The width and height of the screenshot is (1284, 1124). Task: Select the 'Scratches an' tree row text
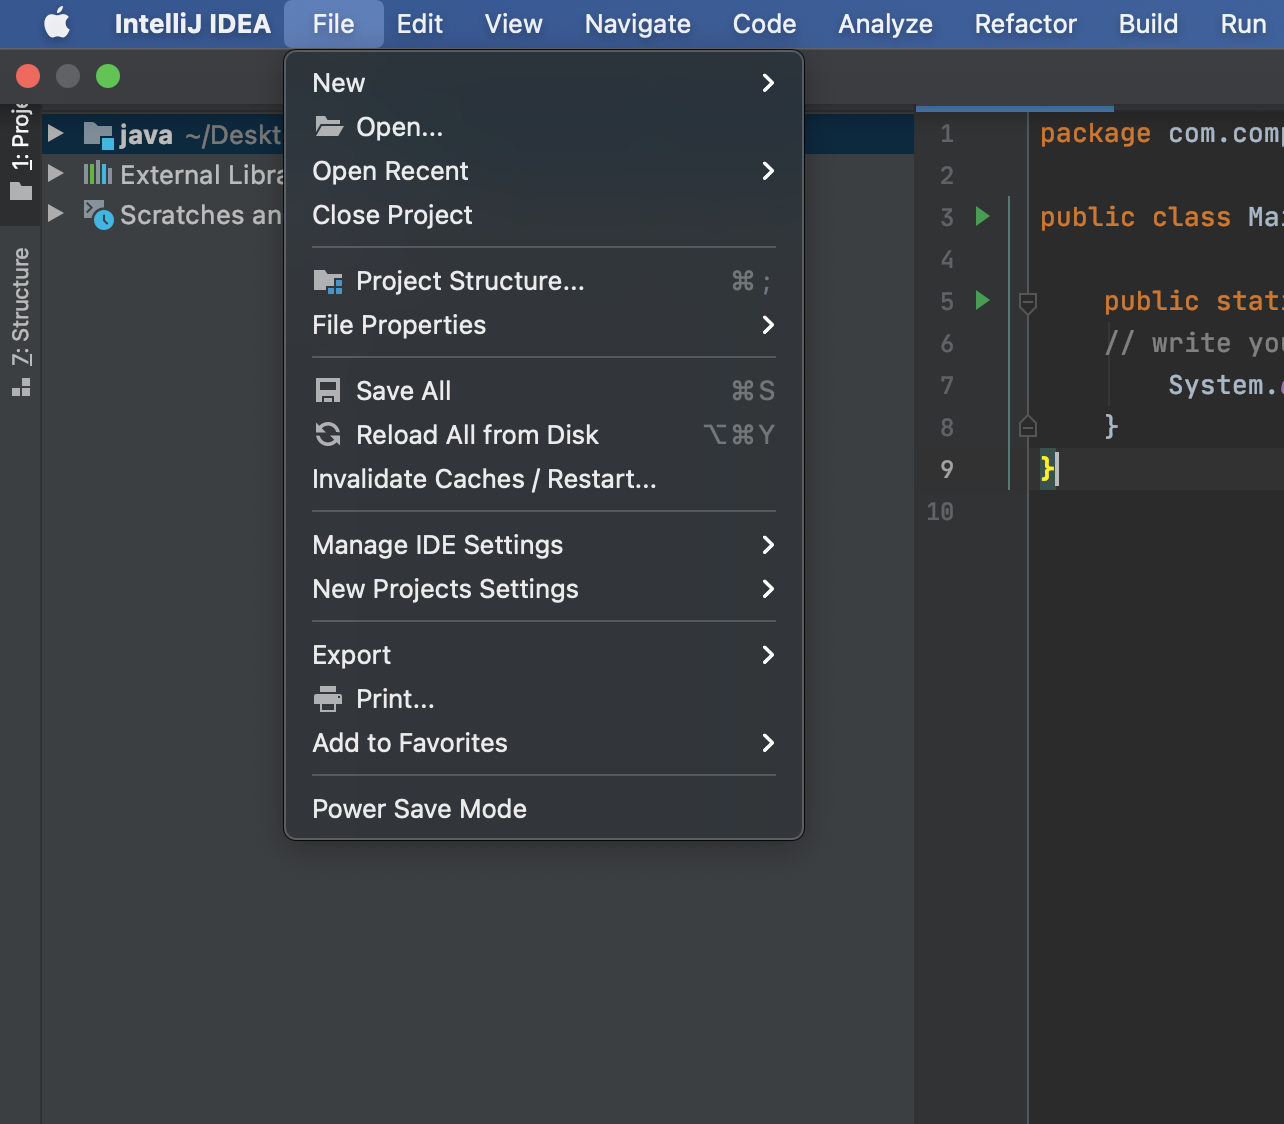point(201,215)
